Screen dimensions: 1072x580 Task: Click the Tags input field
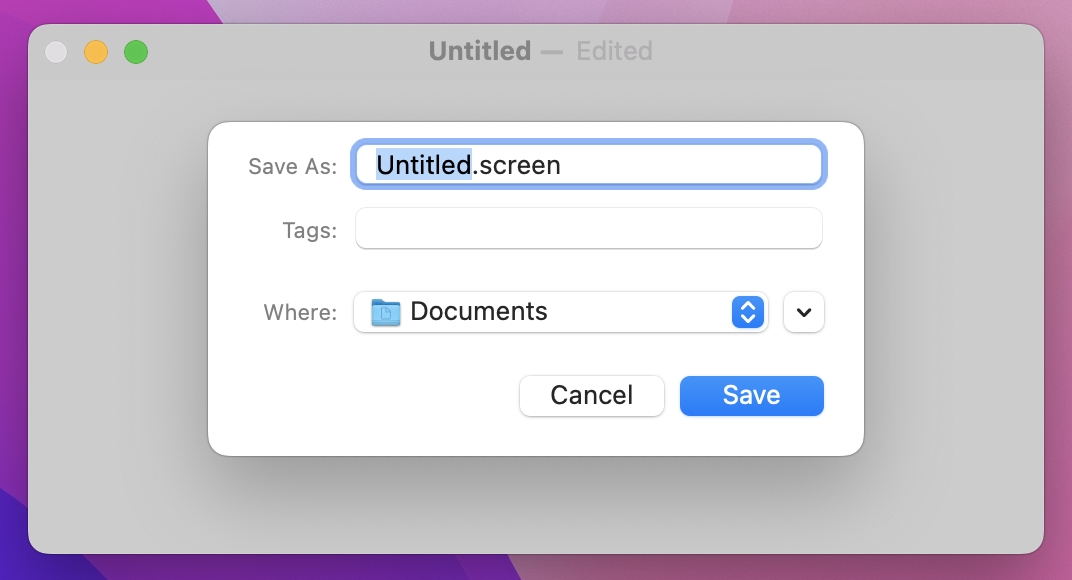[588, 229]
